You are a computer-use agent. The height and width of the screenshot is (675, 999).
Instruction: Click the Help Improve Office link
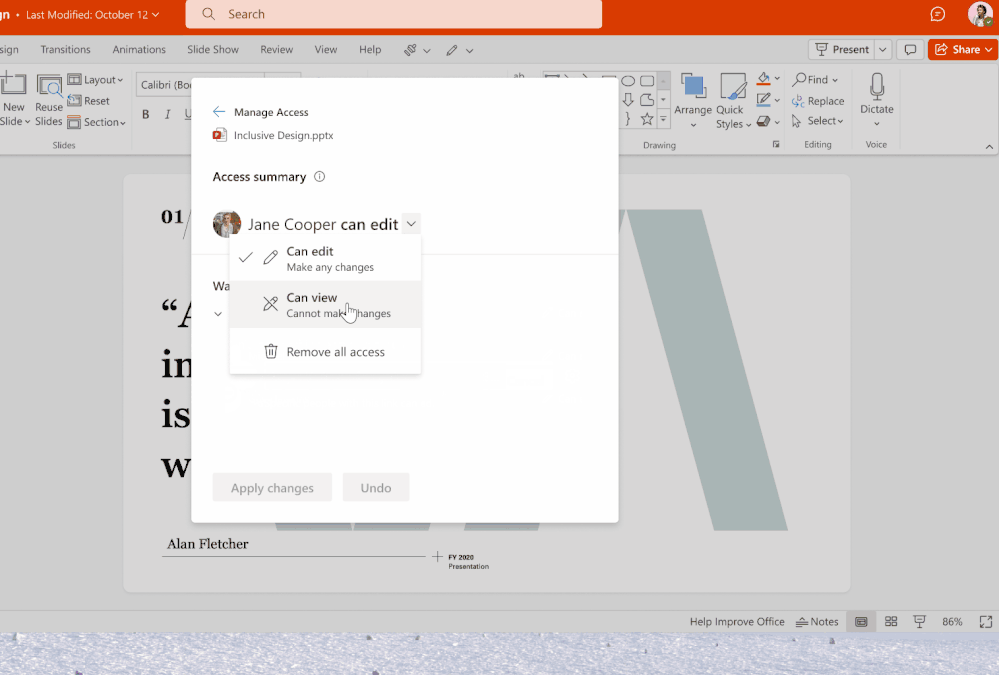737,622
